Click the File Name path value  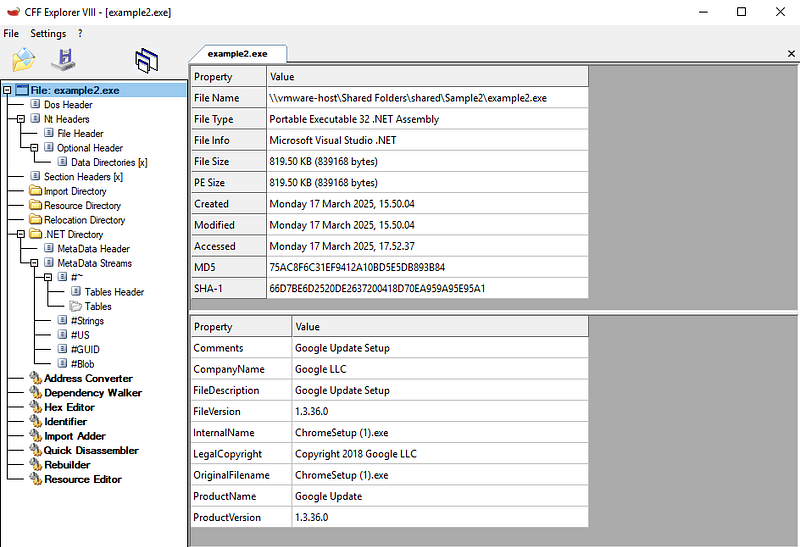(x=408, y=98)
